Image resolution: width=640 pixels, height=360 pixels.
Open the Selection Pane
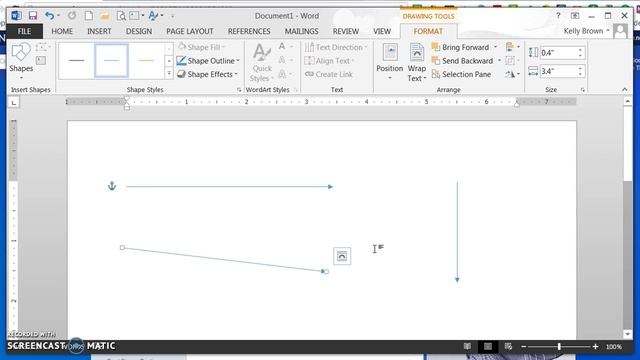462,74
